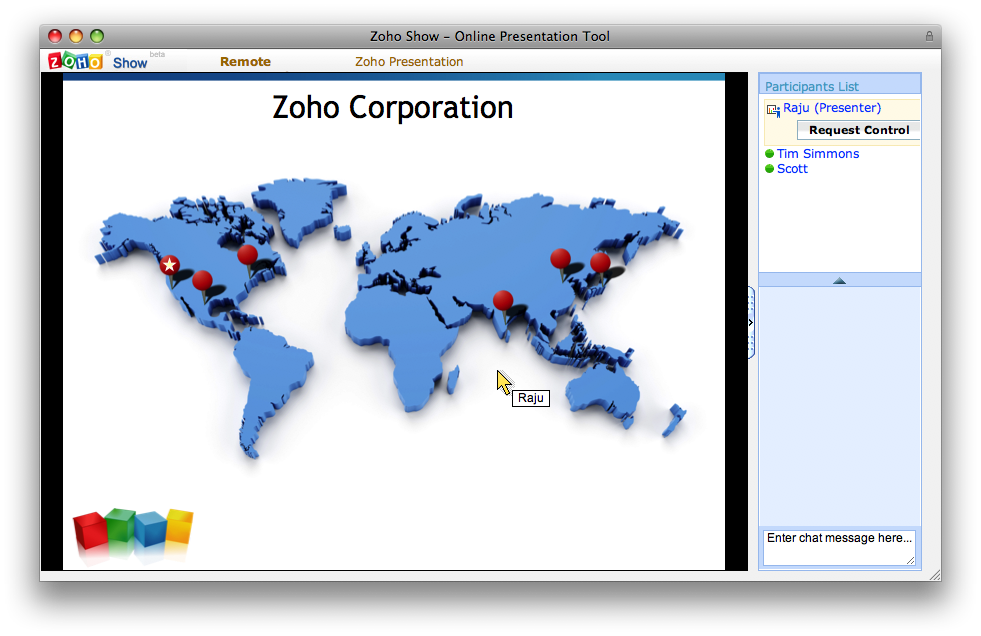981x636 pixels.
Task: Click the Zoho Show logo
Action: click(98, 61)
